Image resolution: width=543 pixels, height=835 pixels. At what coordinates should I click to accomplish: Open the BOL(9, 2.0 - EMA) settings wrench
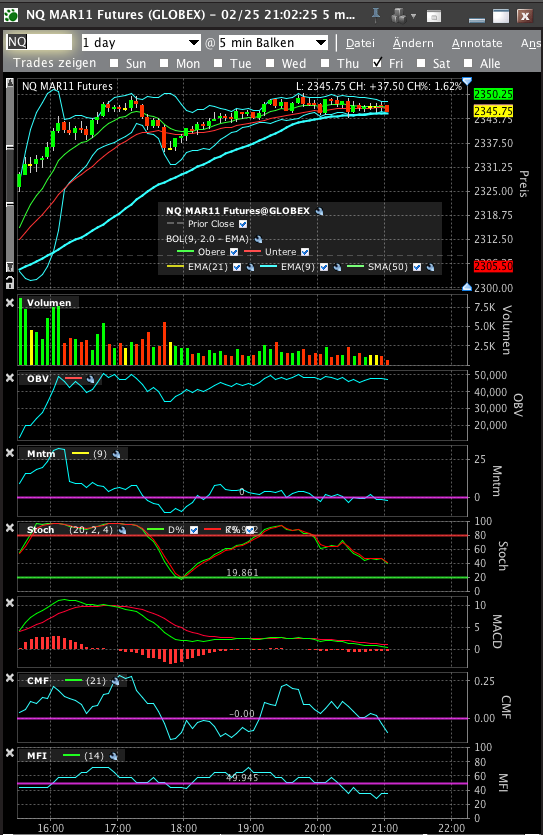[x=259, y=239]
